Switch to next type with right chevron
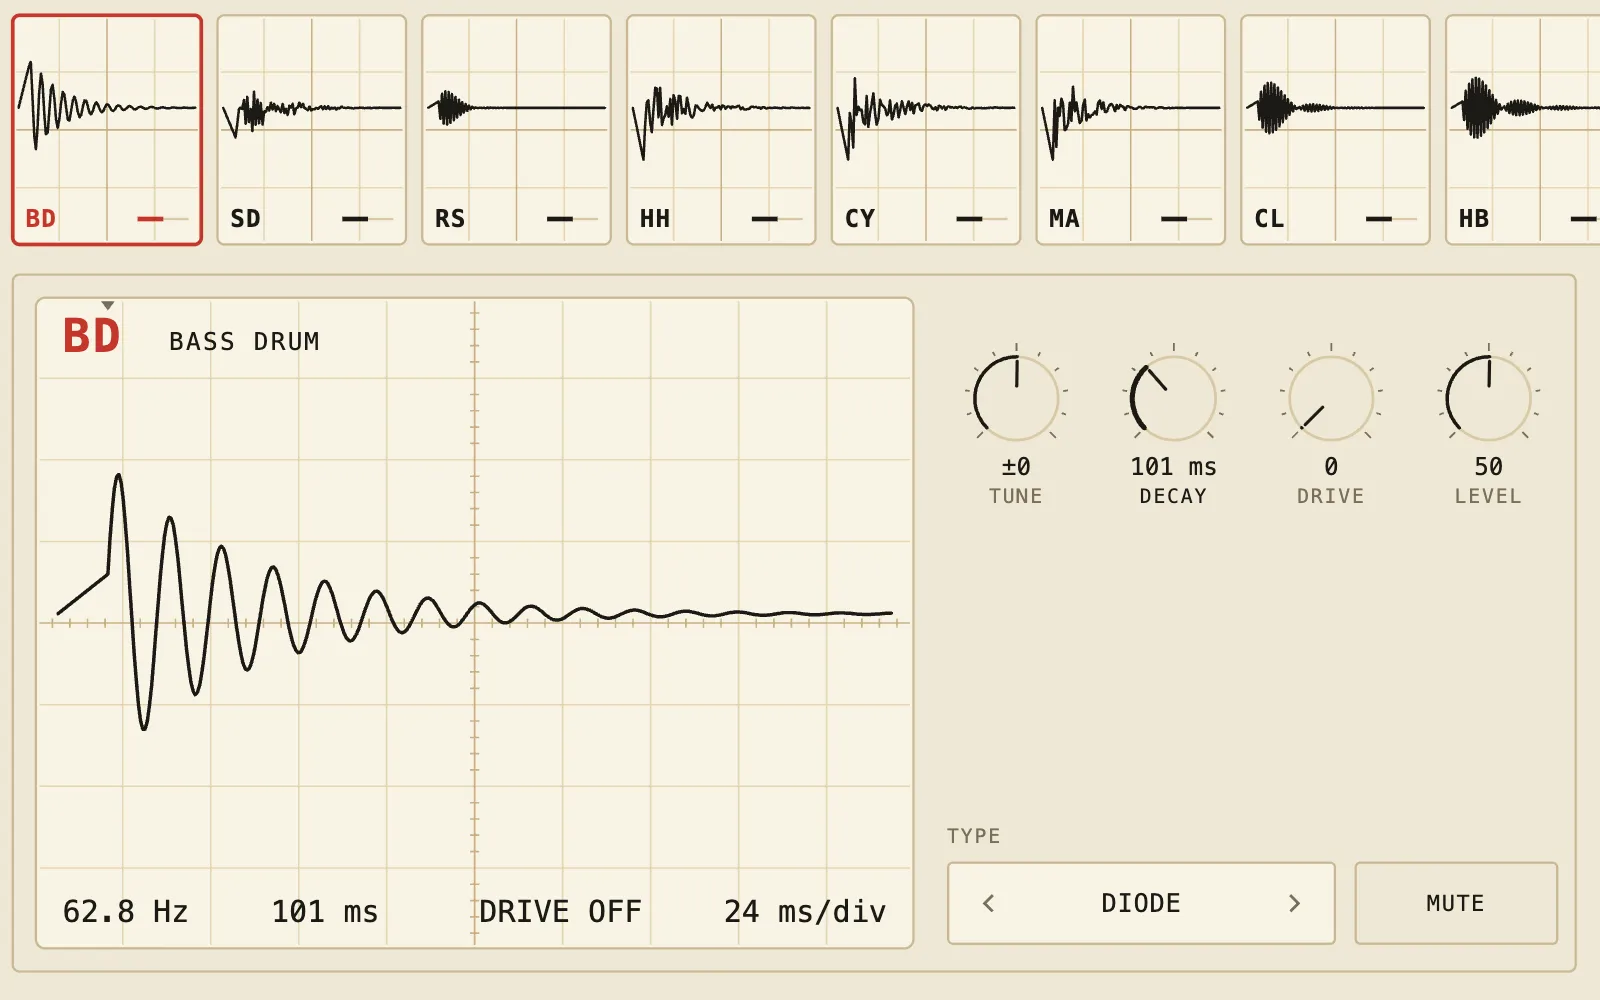Image resolution: width=1600 pixels, height=1000 pixels. click(1294, 903)
